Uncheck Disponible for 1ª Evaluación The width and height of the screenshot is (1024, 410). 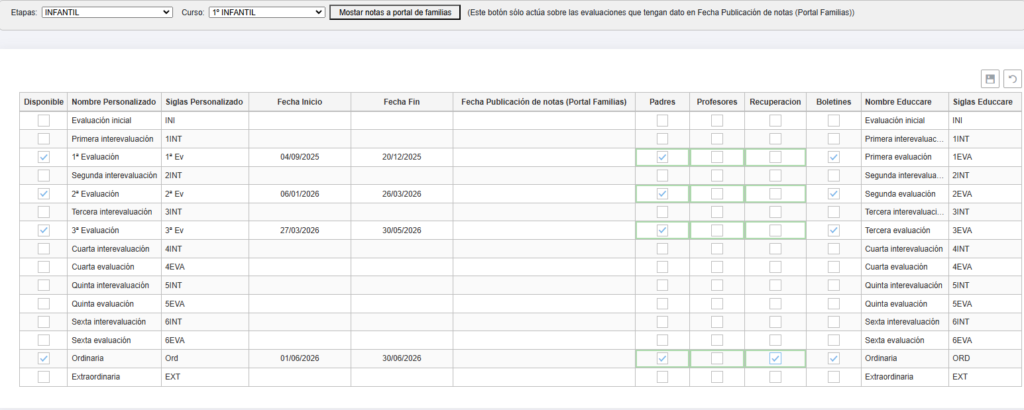point(43,158)
